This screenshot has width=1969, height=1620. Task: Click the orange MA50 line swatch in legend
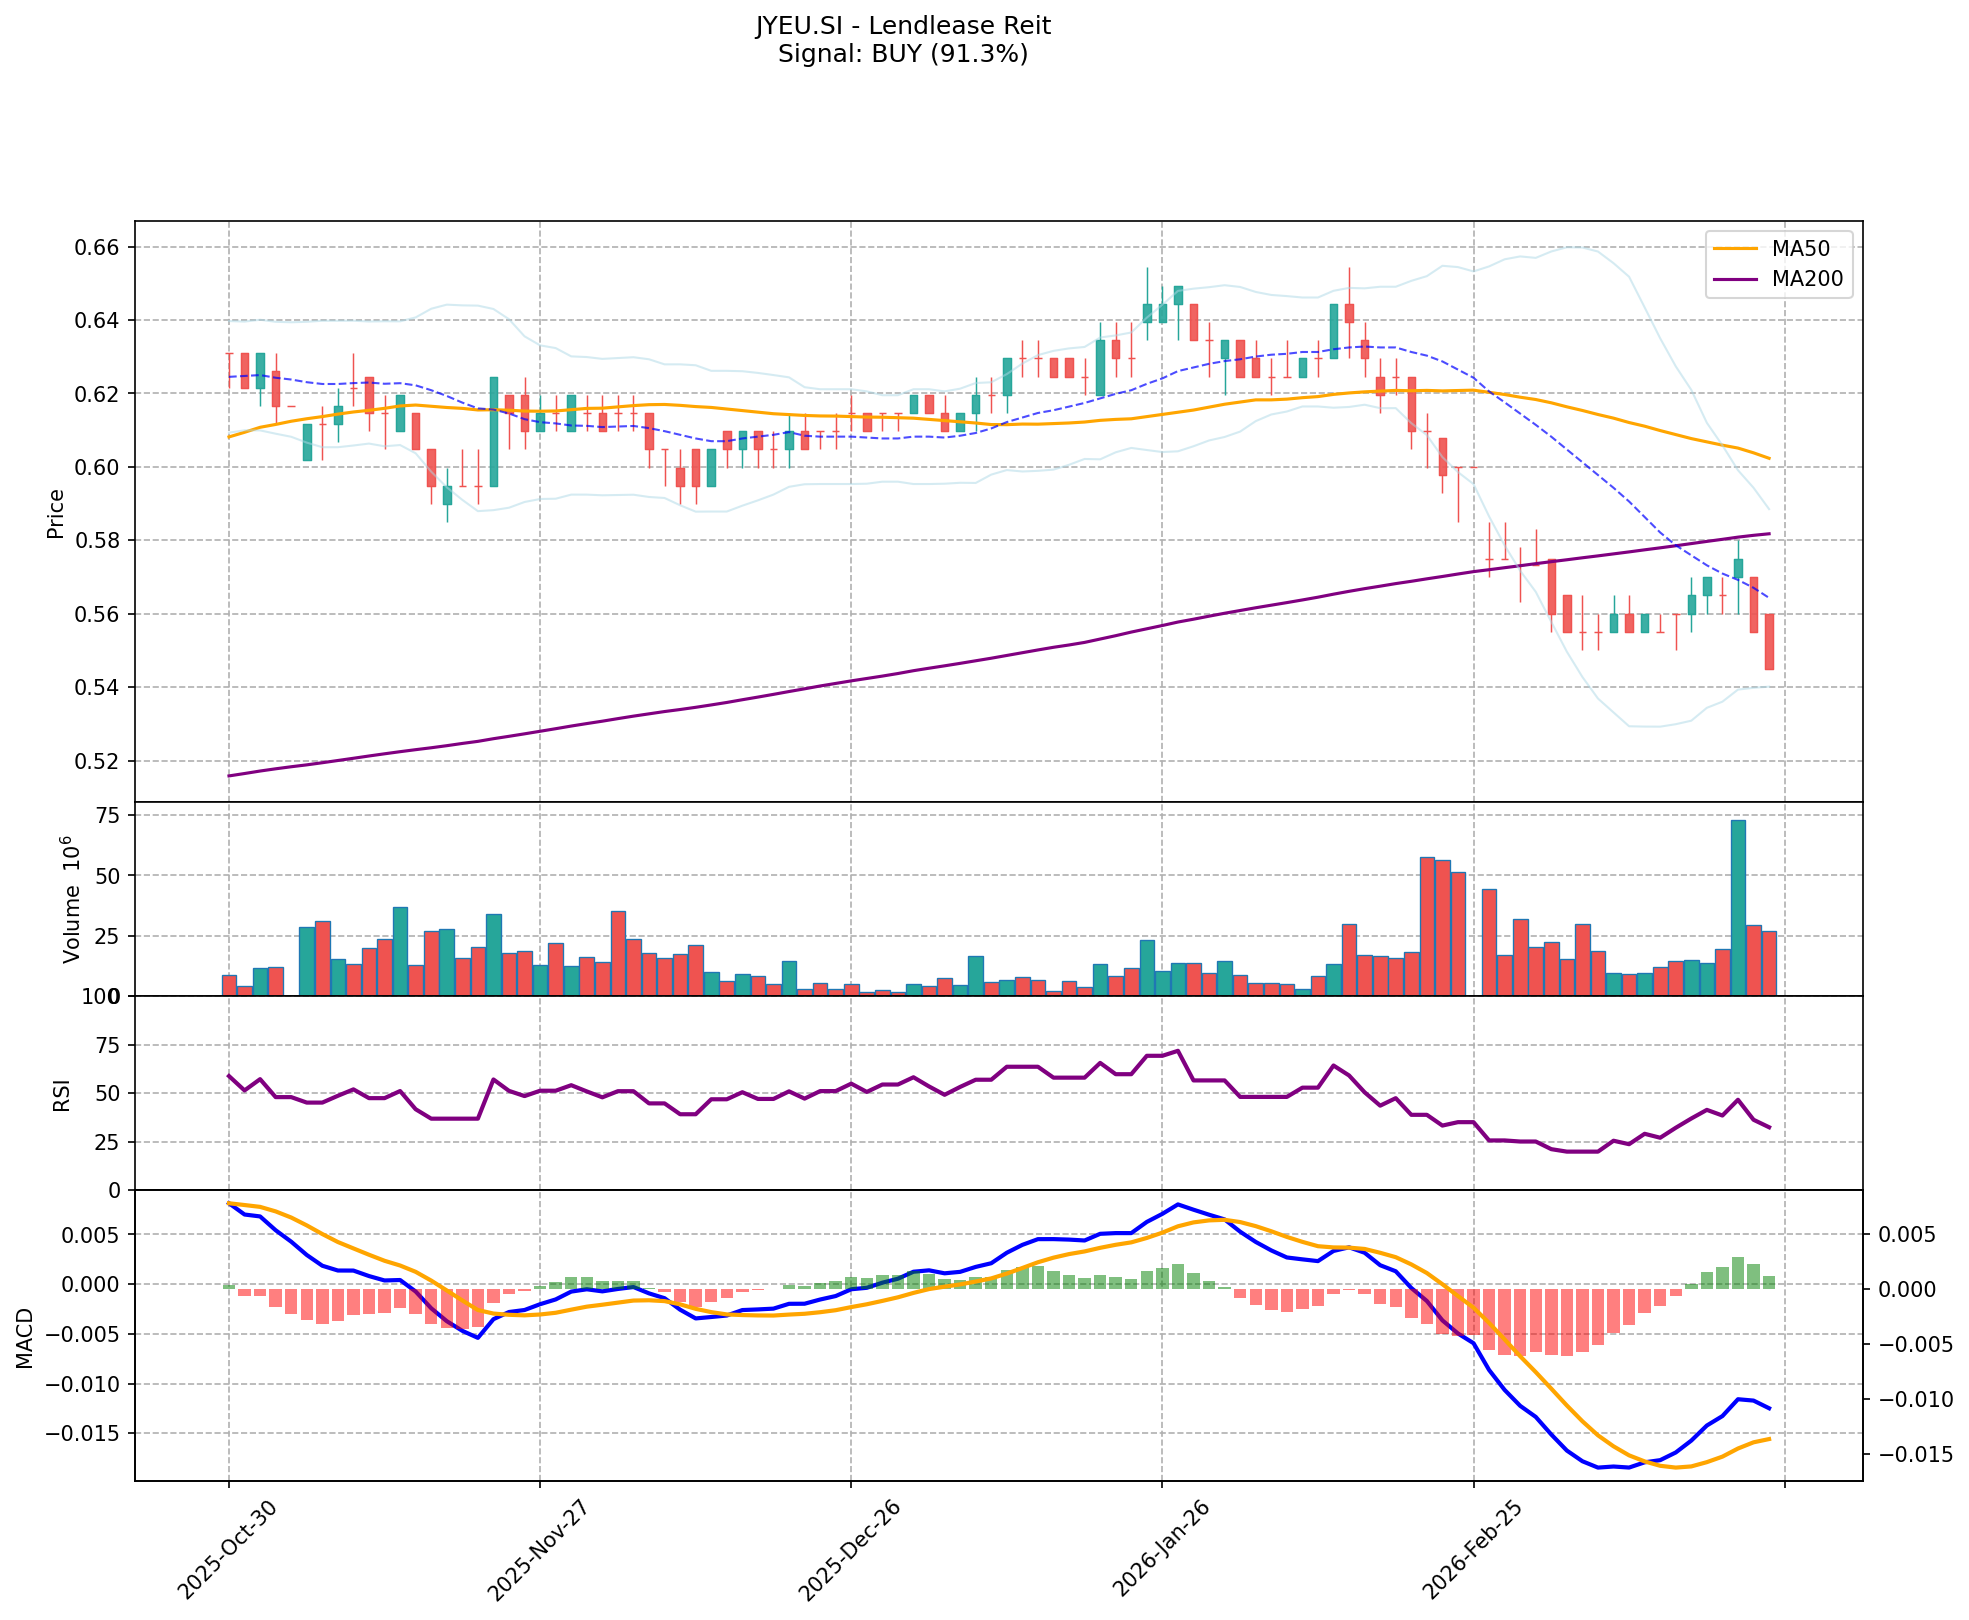(1737, 250)
